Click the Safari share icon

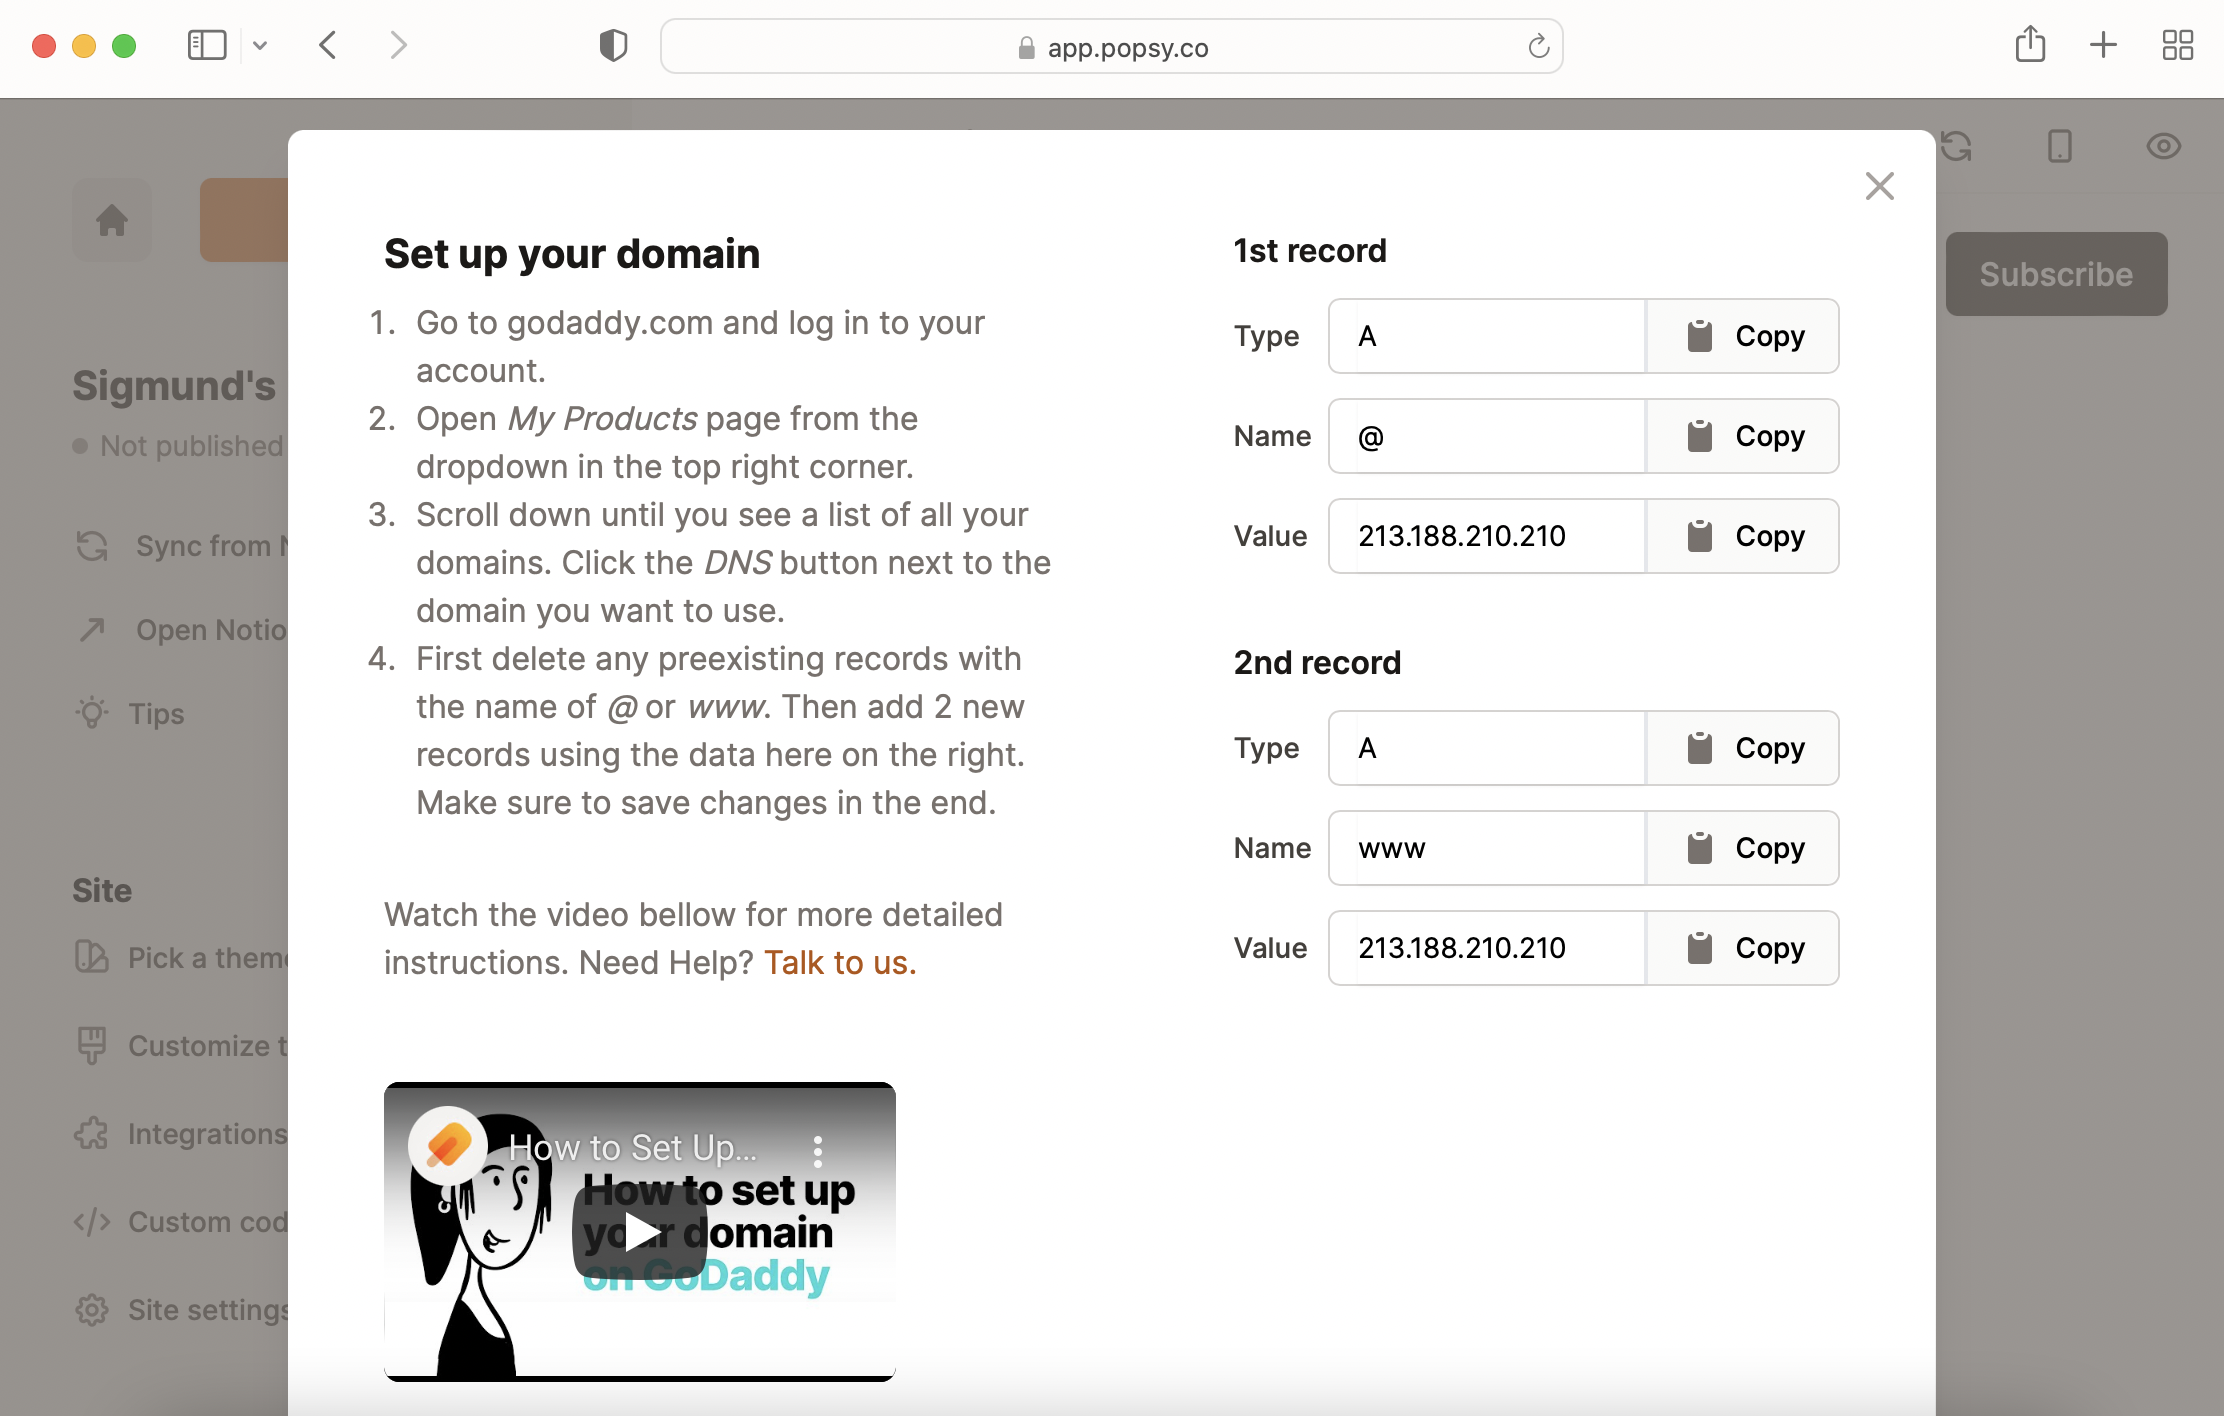[x=2030, y=45]
